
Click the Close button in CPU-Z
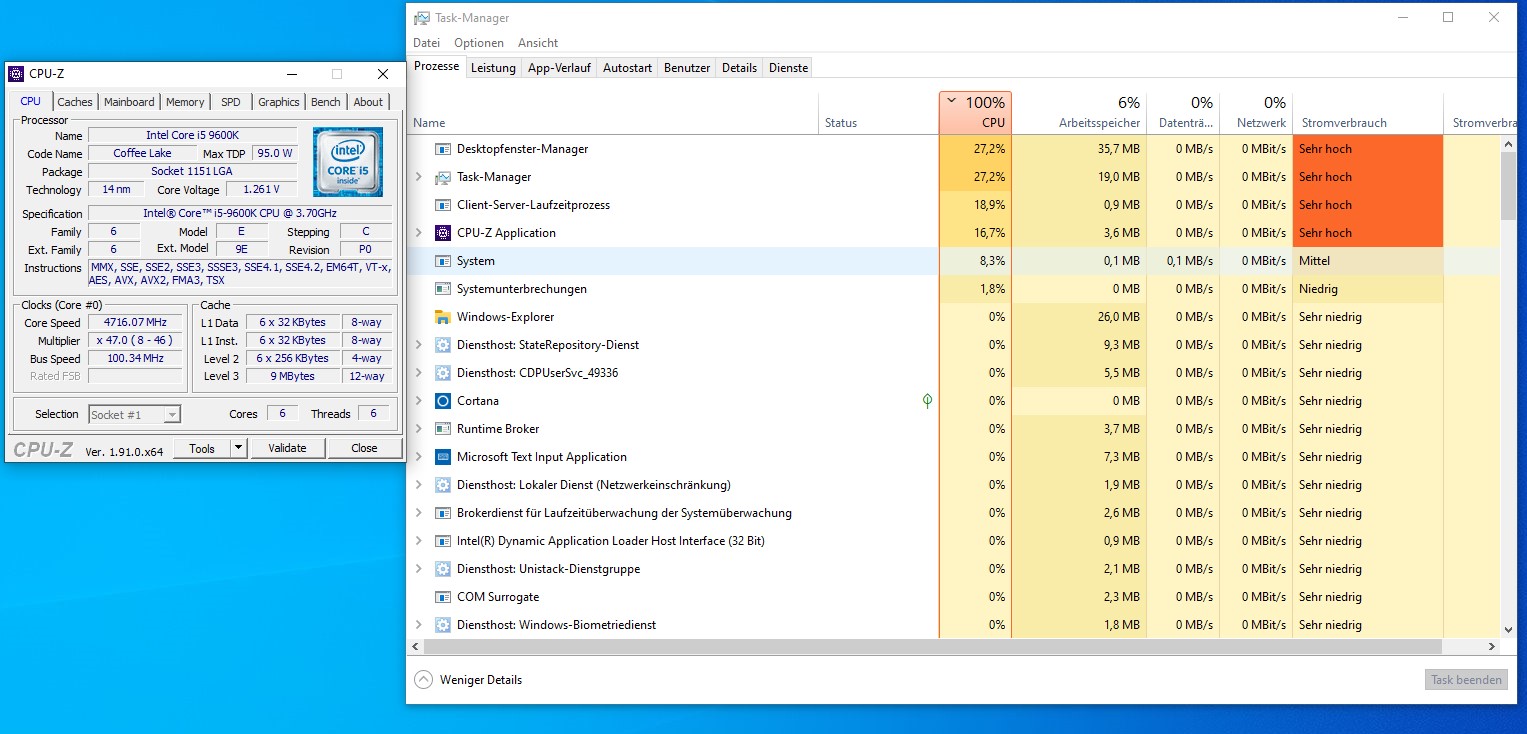[x=364, y=448]
